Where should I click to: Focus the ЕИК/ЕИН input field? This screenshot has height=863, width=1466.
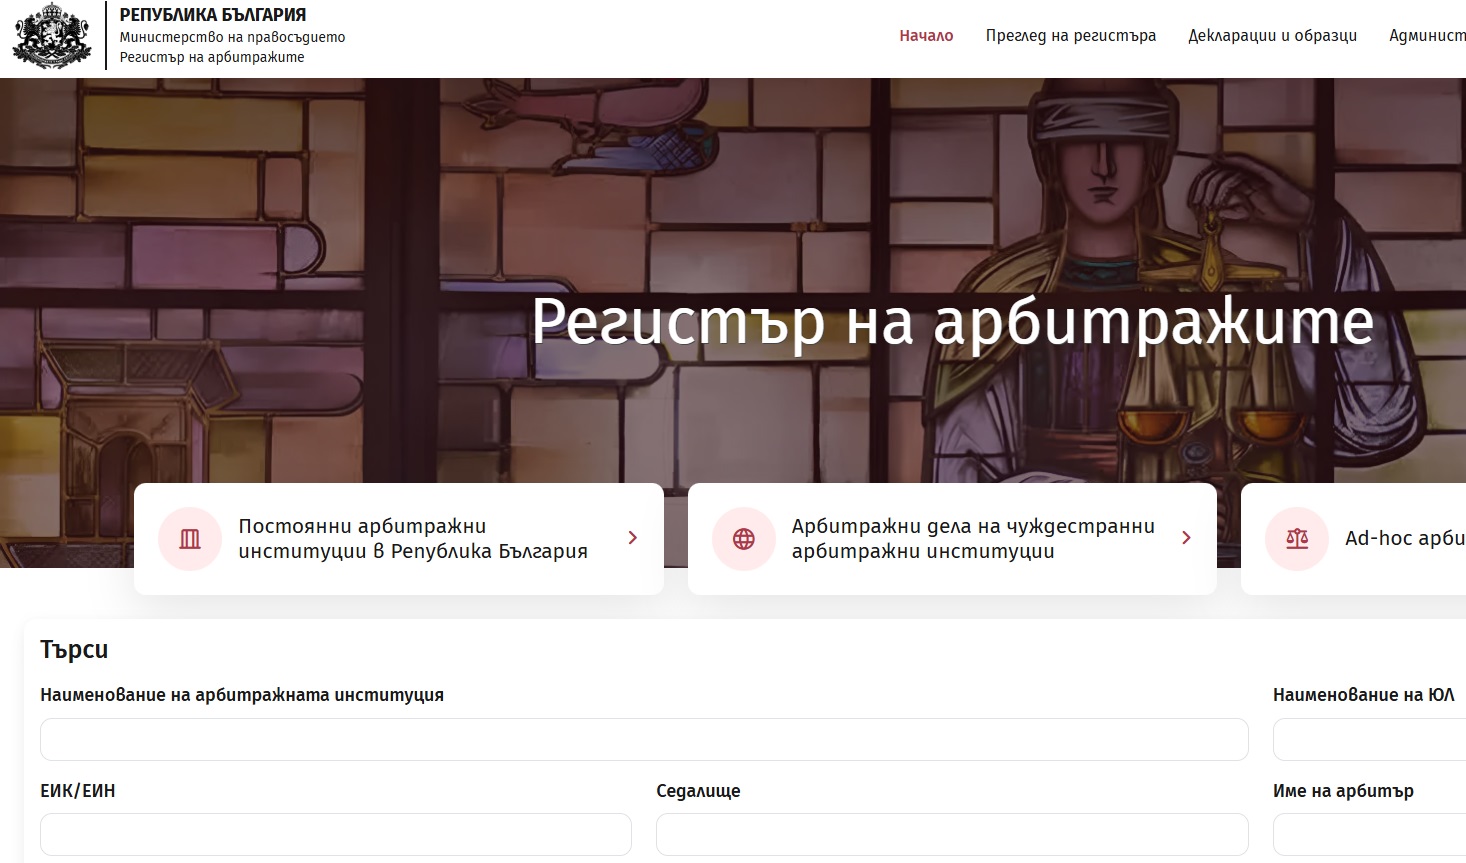coord(335,834)
